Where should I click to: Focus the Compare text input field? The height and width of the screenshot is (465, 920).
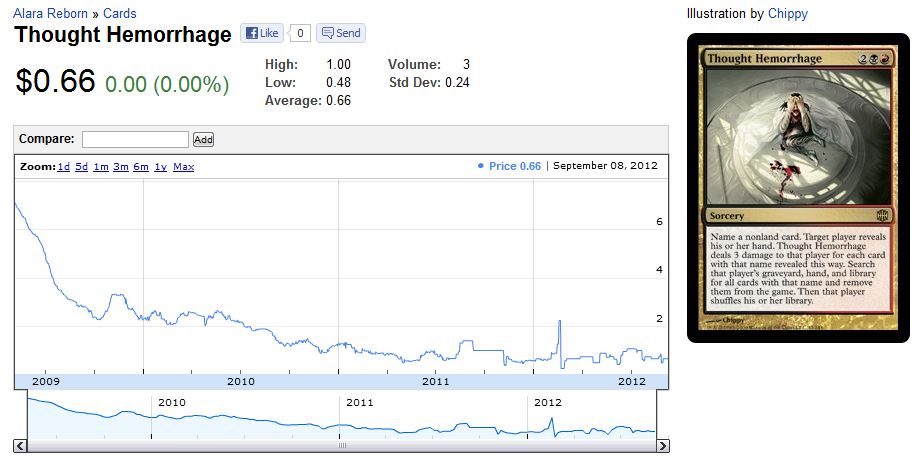[135, 139]
